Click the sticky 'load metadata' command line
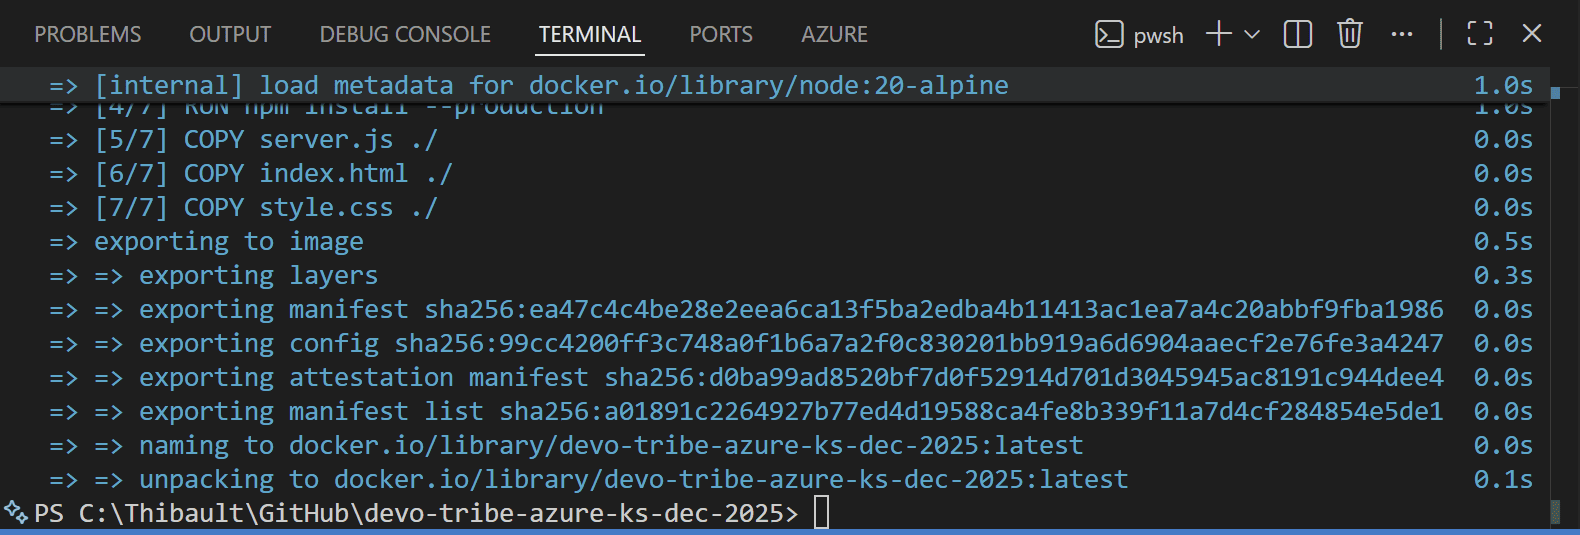 pos(550,85)
